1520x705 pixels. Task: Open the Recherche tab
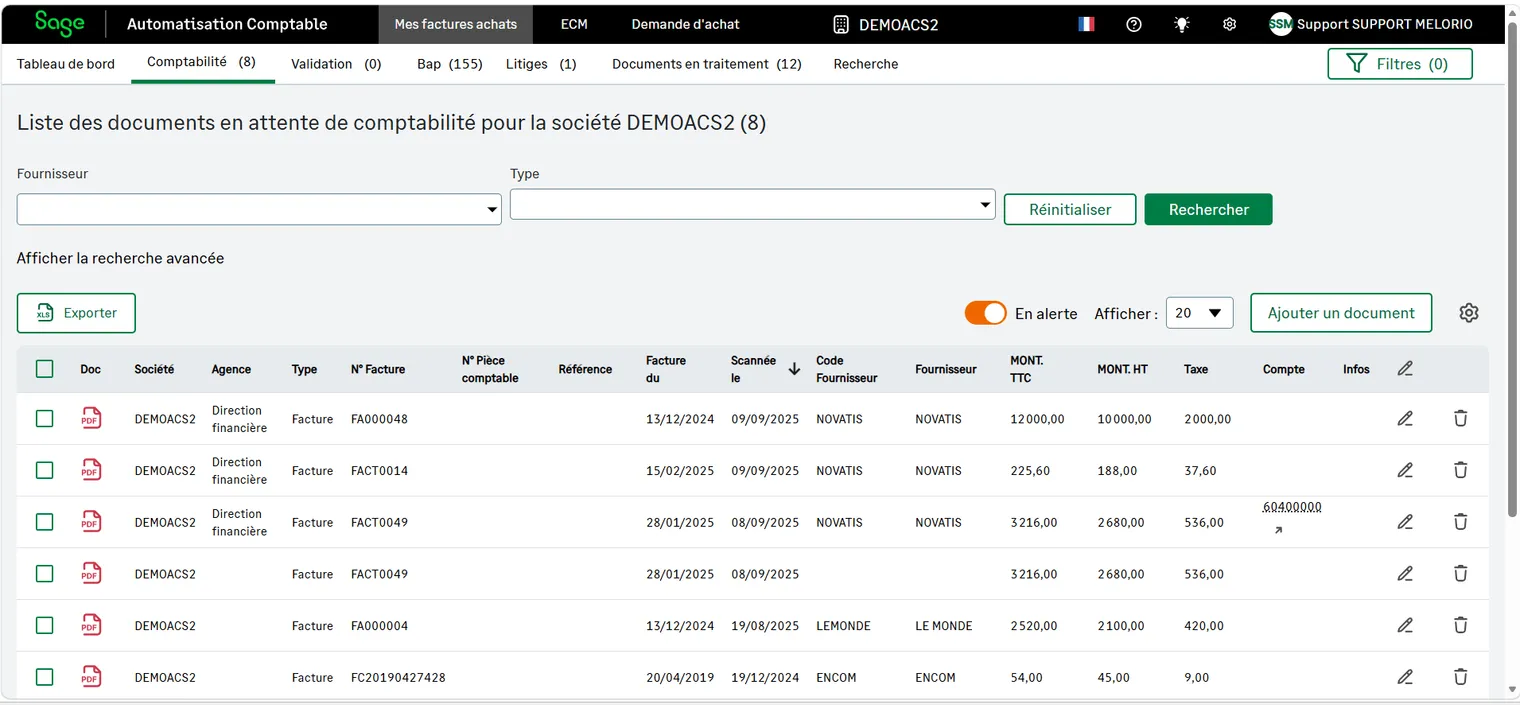click(866, 64)
